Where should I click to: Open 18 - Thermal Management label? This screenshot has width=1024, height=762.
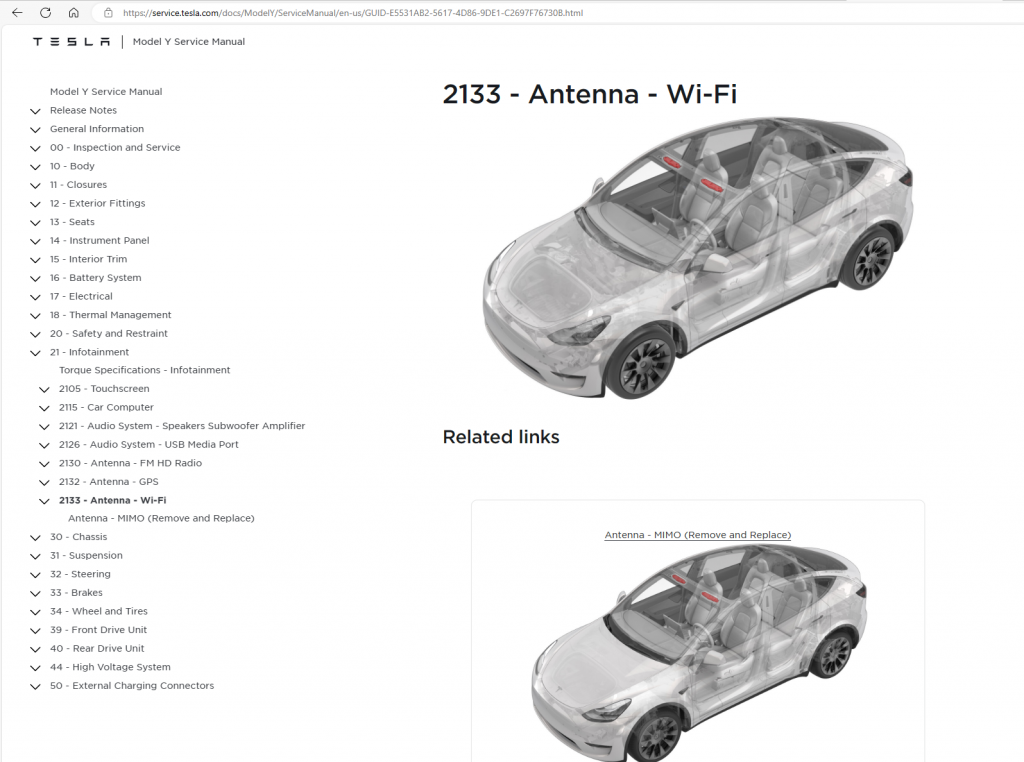click(x=110, y=315)
